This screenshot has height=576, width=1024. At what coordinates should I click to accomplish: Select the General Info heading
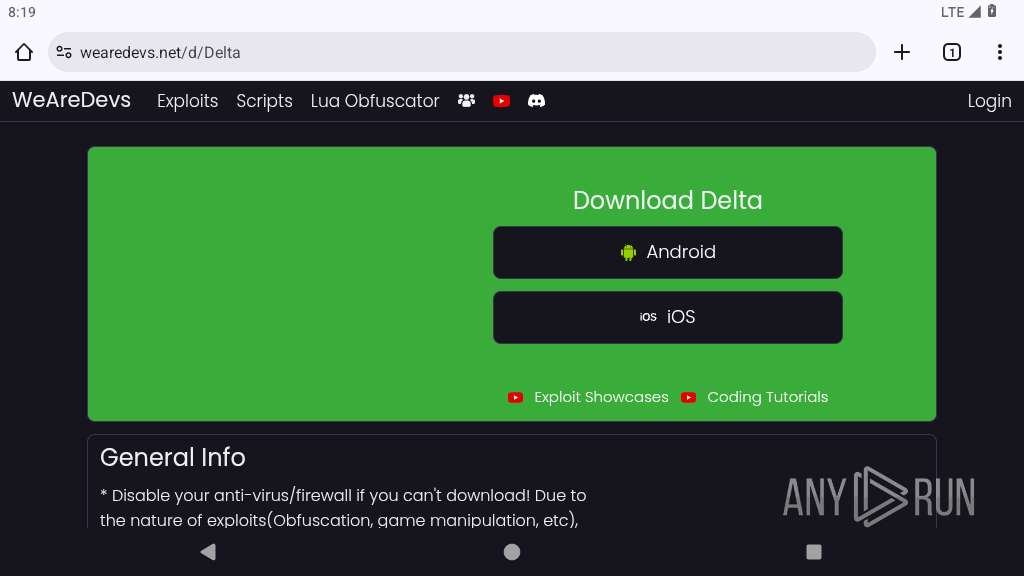tap(173, 457)
